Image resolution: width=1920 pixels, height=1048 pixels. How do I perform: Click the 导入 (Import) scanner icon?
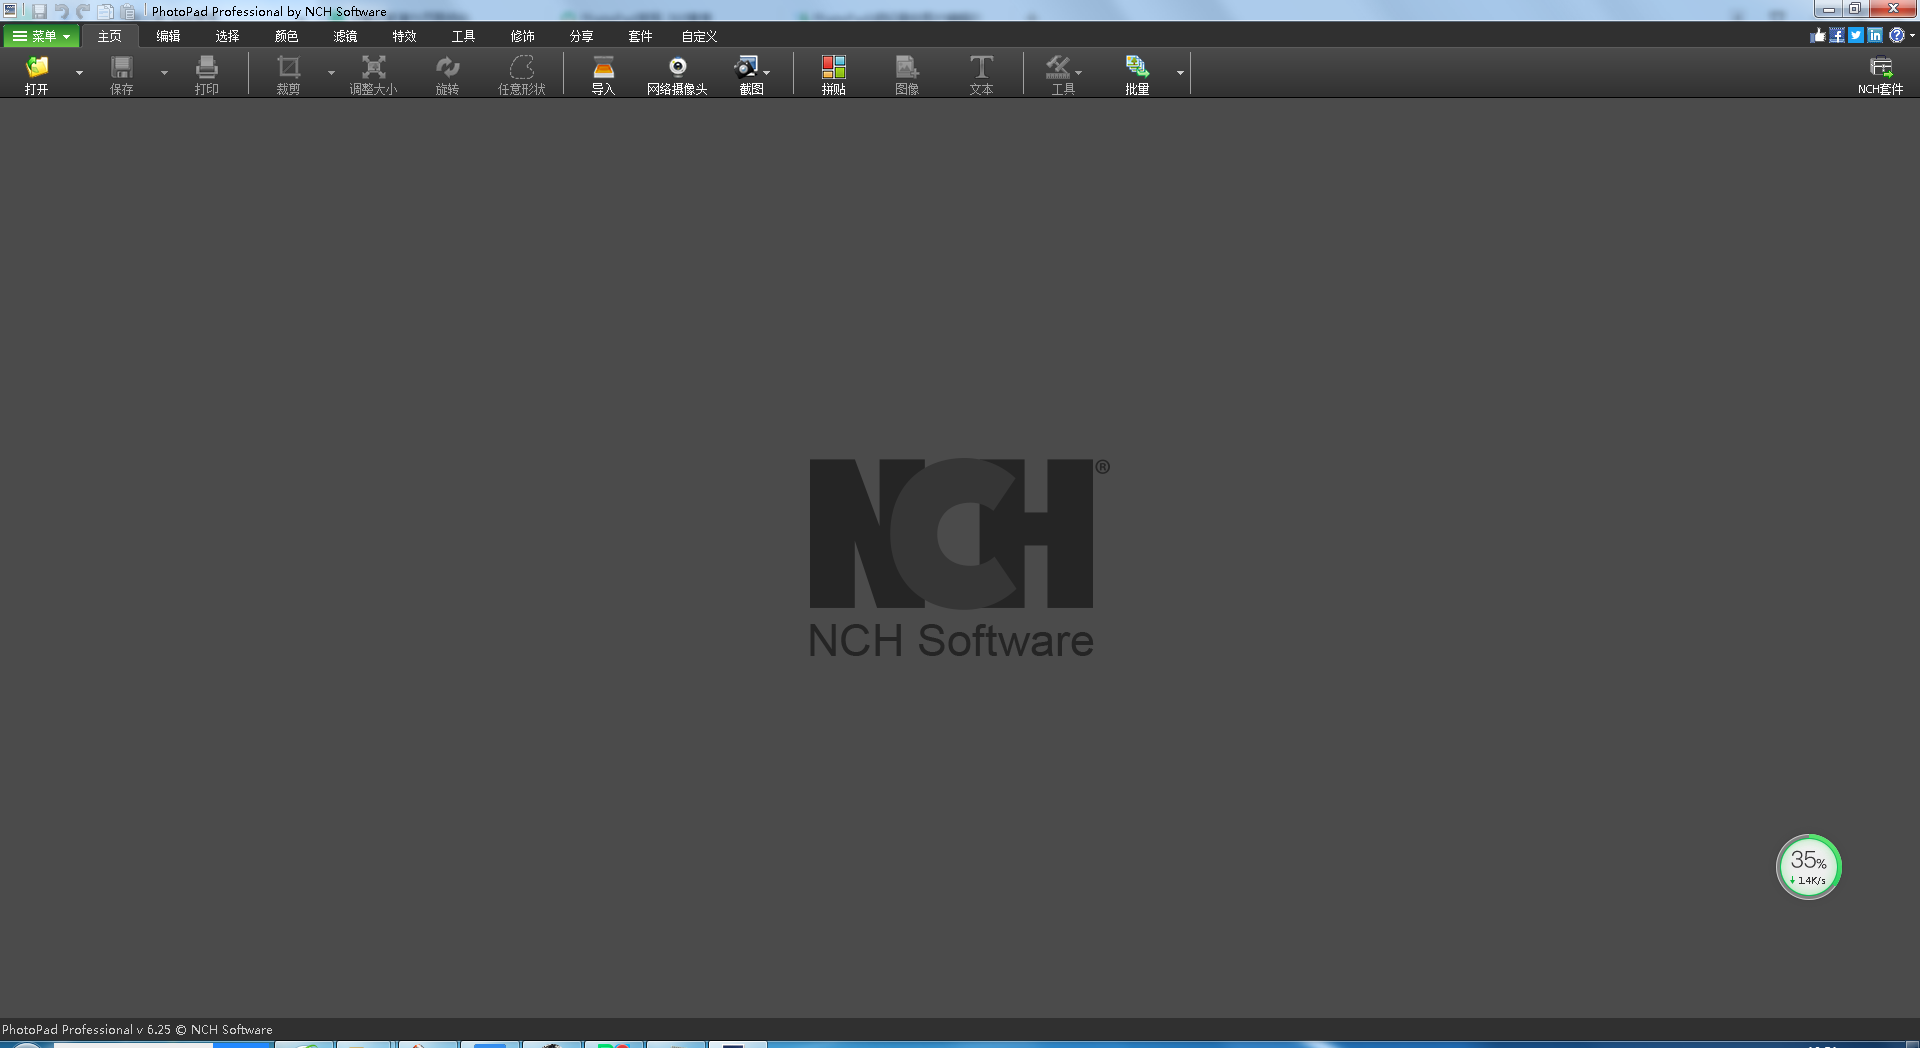[x=603, y=68]
